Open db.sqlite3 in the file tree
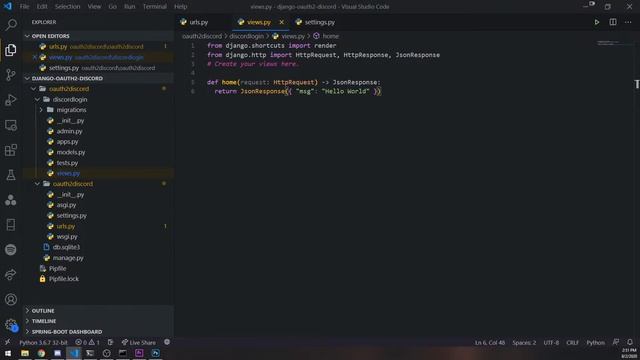Screen dimensions: 640x360 [x=66, y=247]
